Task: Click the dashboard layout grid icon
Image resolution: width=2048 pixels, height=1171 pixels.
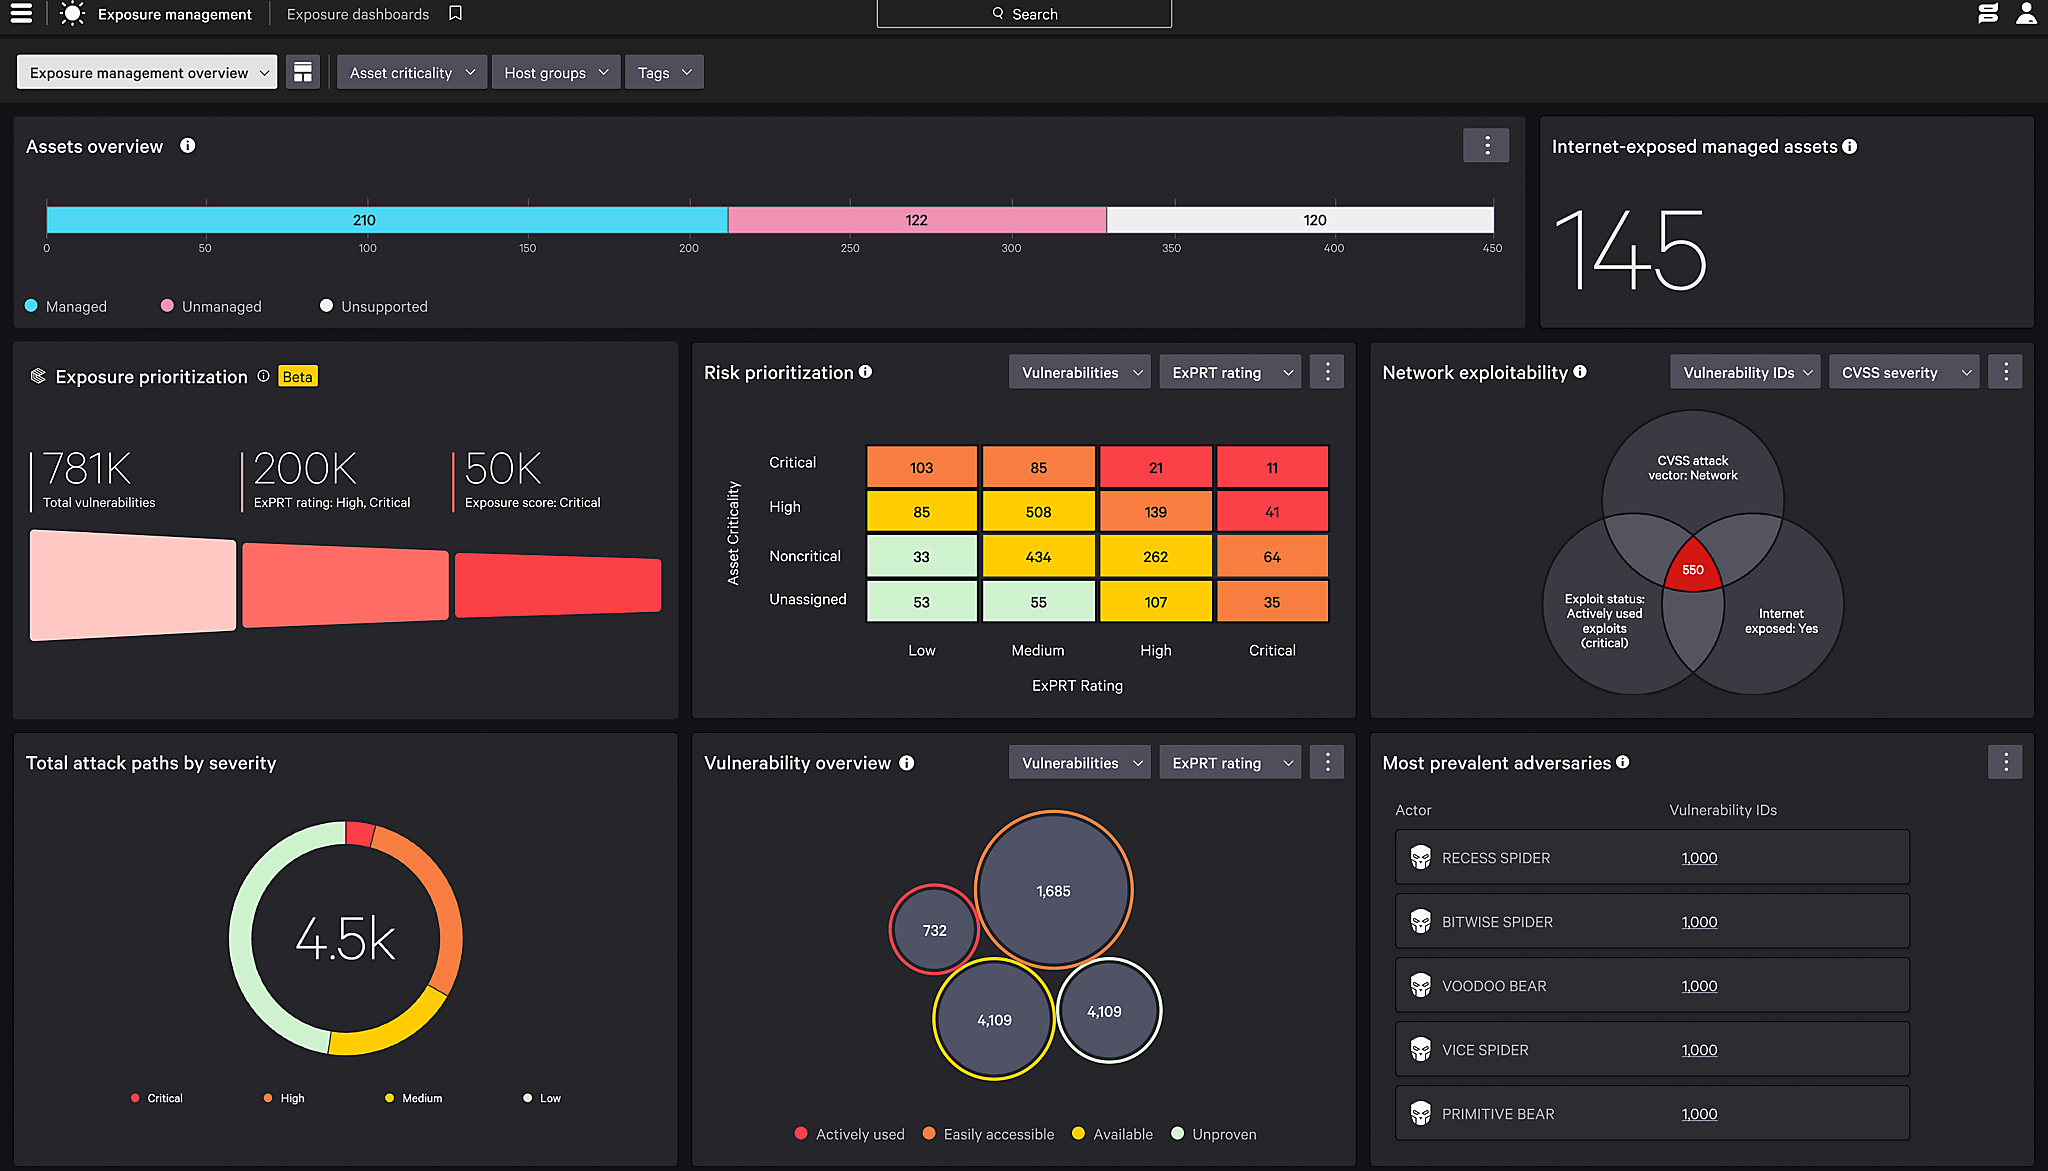Action: pyautogui.click(x=303, y=72)
